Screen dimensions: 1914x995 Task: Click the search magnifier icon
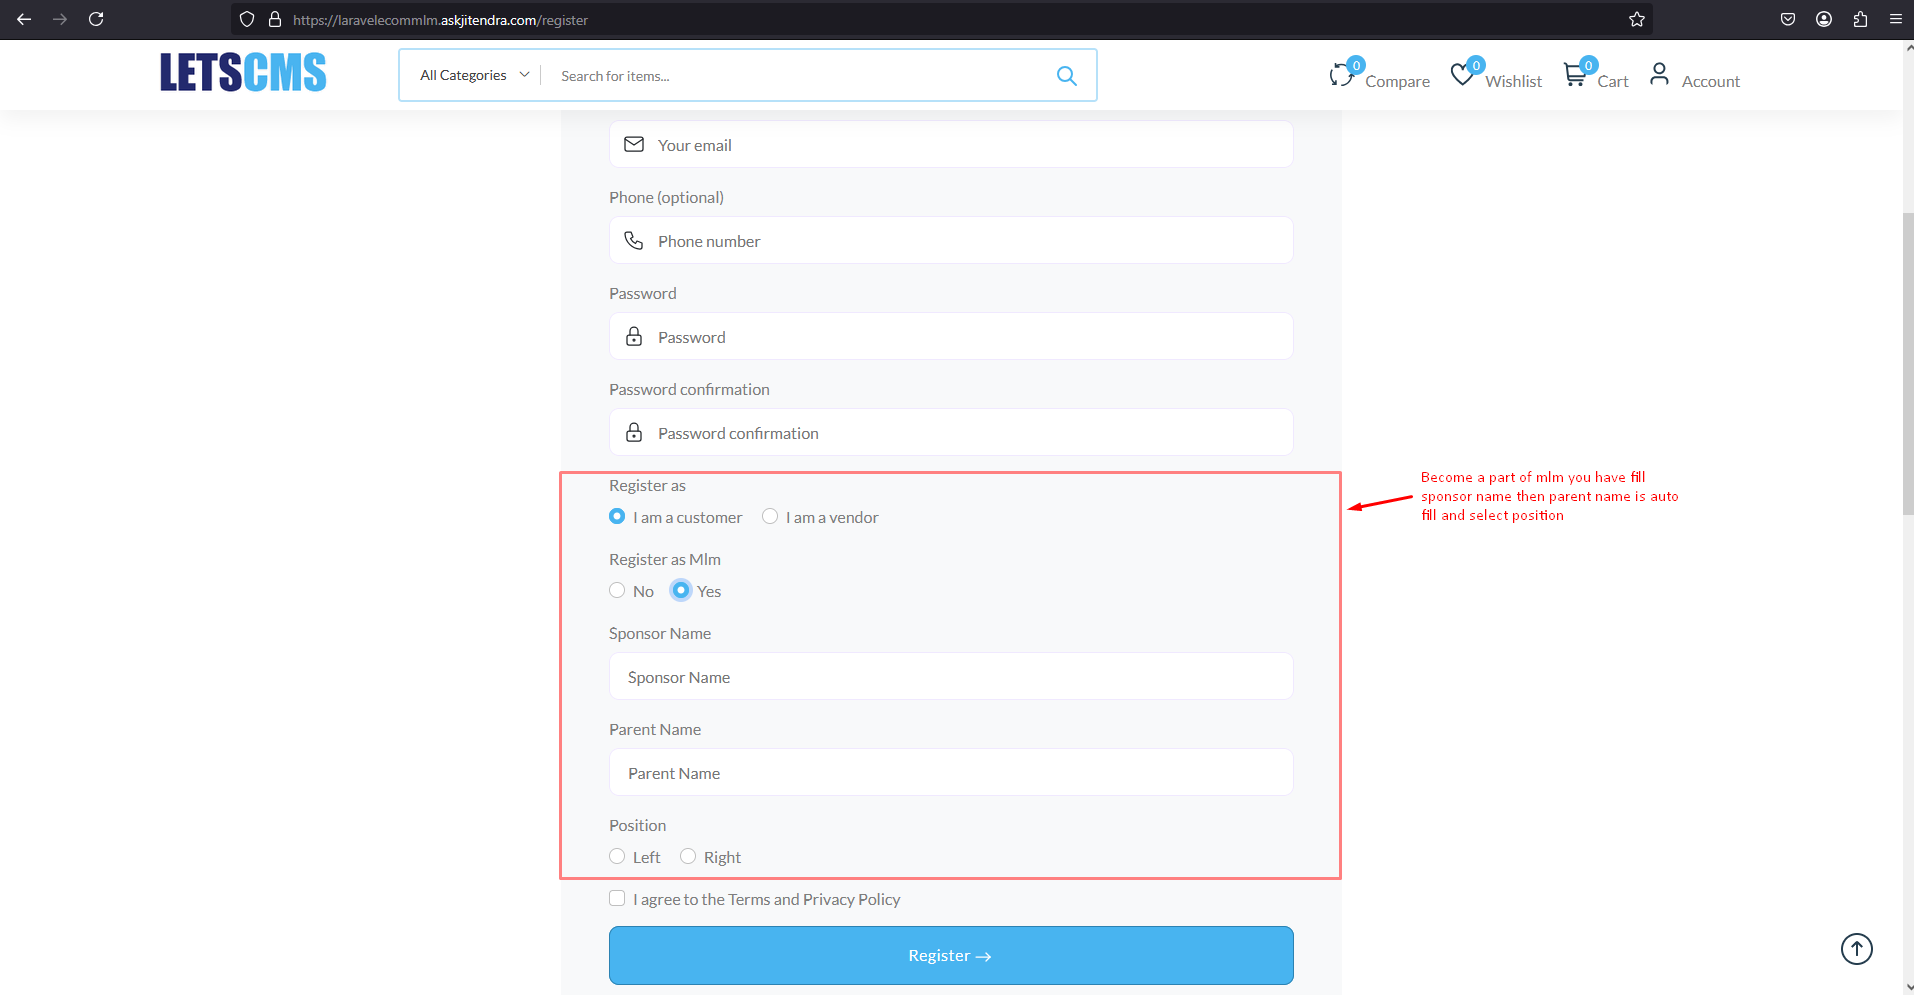[x=1066, y=75]
